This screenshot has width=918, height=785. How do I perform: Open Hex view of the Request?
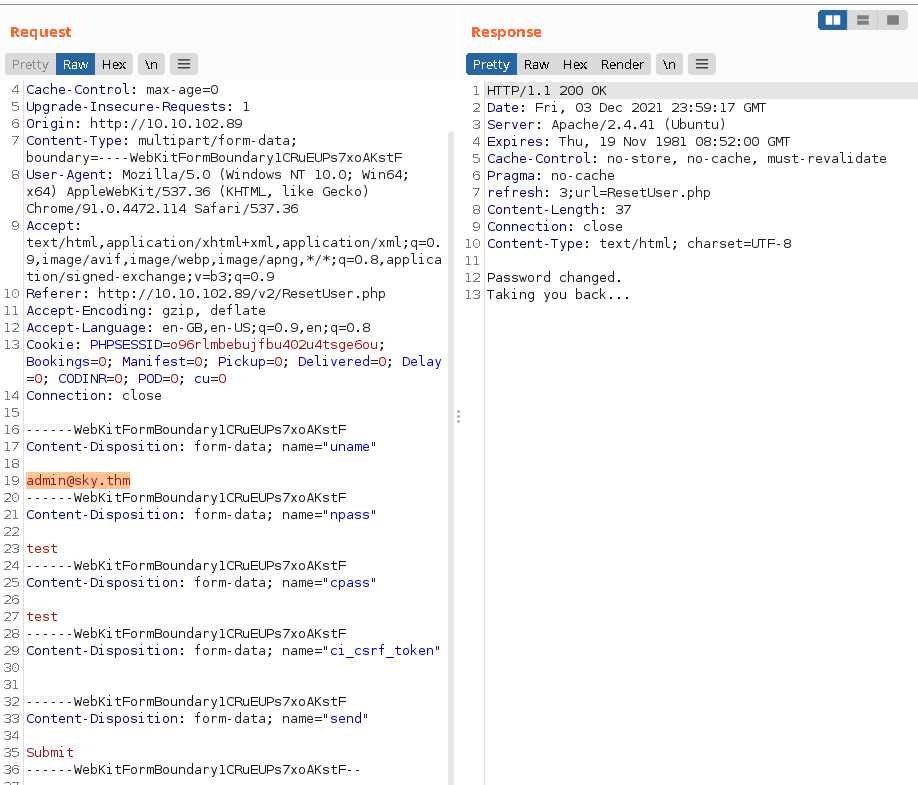114,64
